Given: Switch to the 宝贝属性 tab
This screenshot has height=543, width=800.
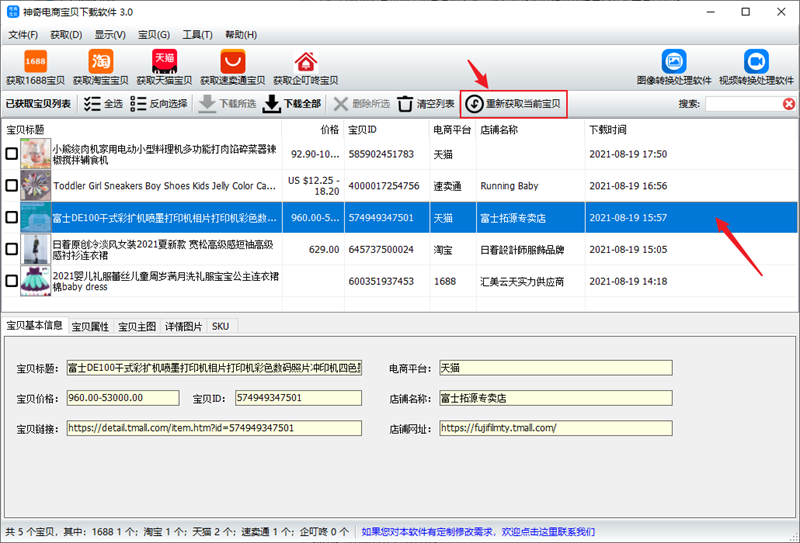Looking at the screenshot, I should (90, 327).
